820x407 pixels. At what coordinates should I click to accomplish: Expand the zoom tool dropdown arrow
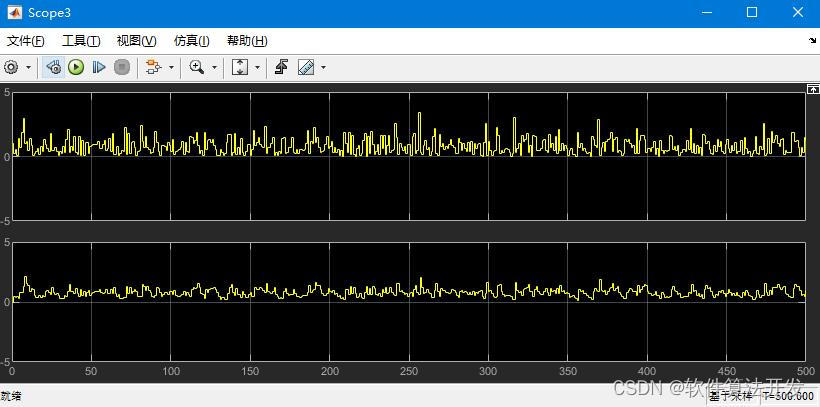pyautogui.click(x=214, y=67)
